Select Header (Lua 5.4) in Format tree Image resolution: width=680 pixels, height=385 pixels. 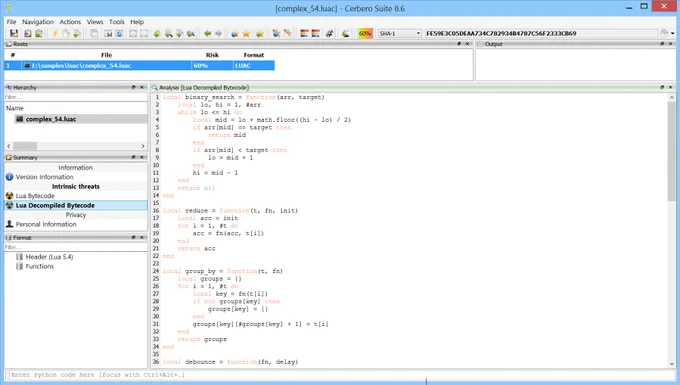pos(49,257)
